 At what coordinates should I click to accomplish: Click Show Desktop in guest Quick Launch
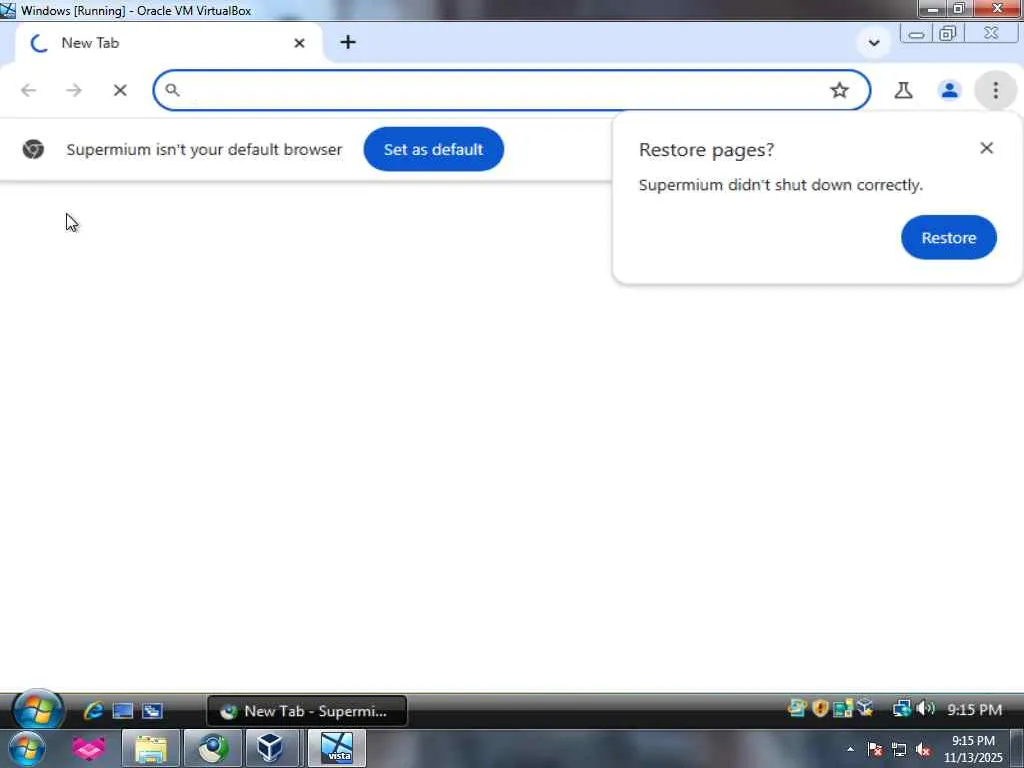coord(123,711)
